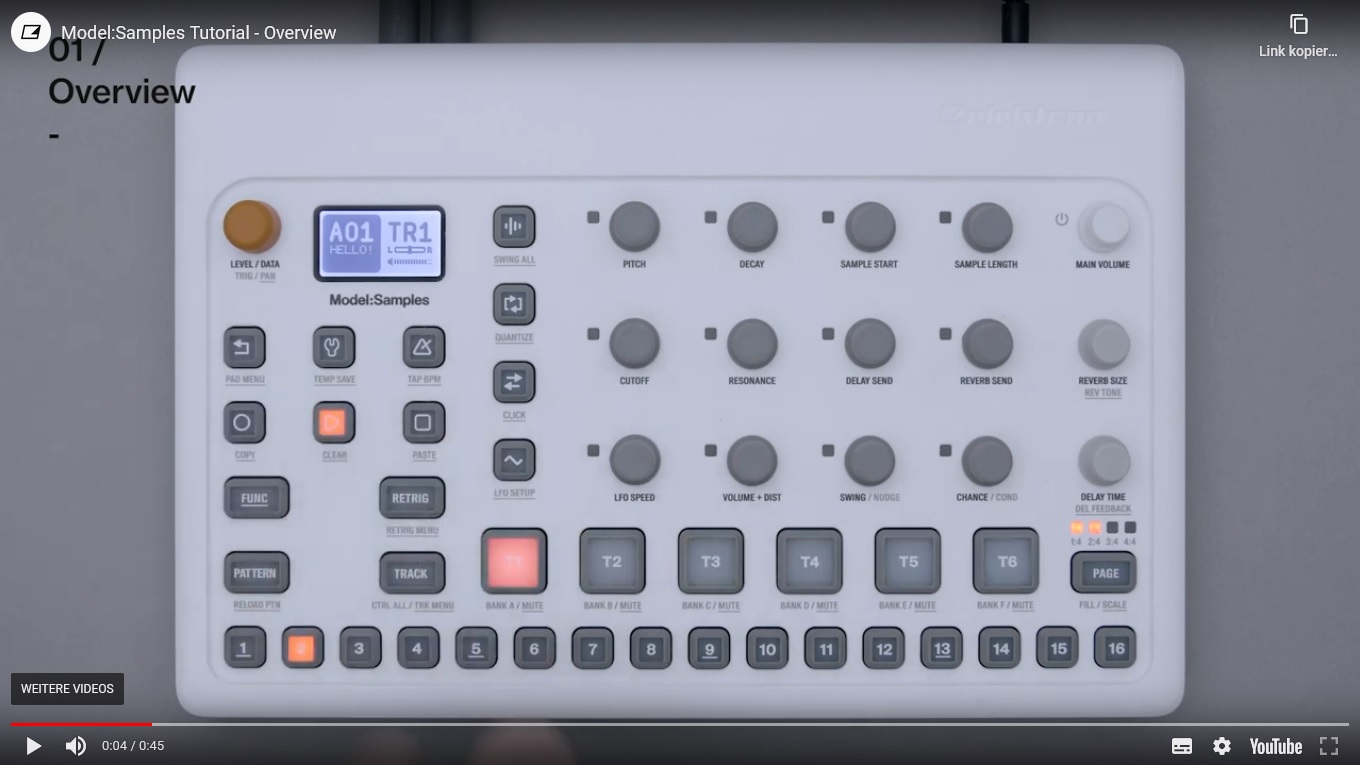
Task: Click the Resonance knob
Action: click(752, 344)
